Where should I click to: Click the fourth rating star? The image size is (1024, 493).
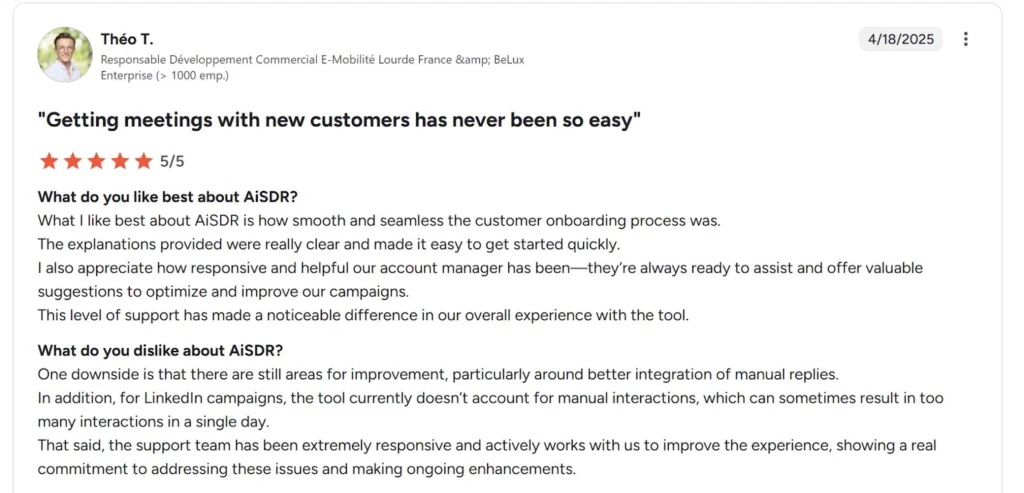[120, 161]
